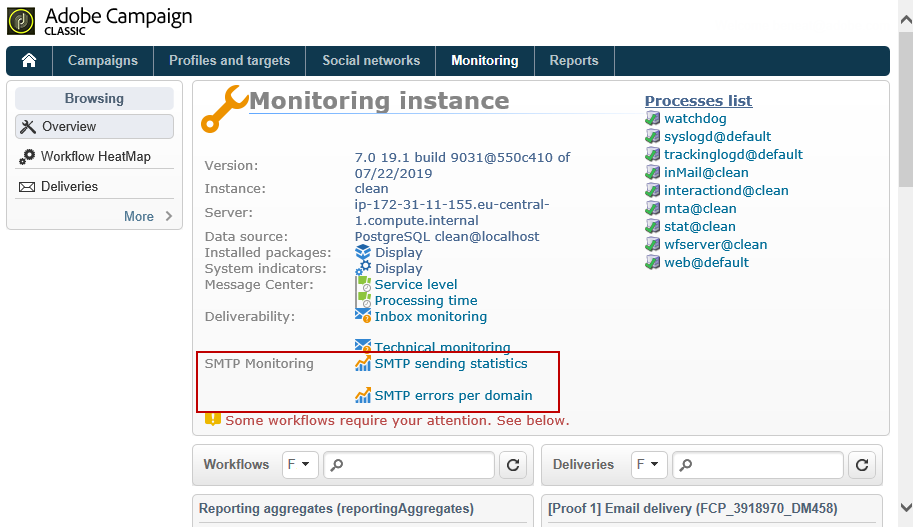This screenshot has height=527, width=913.
Task: Click wfserver@clean process status icon
Action: click(652, 245)
